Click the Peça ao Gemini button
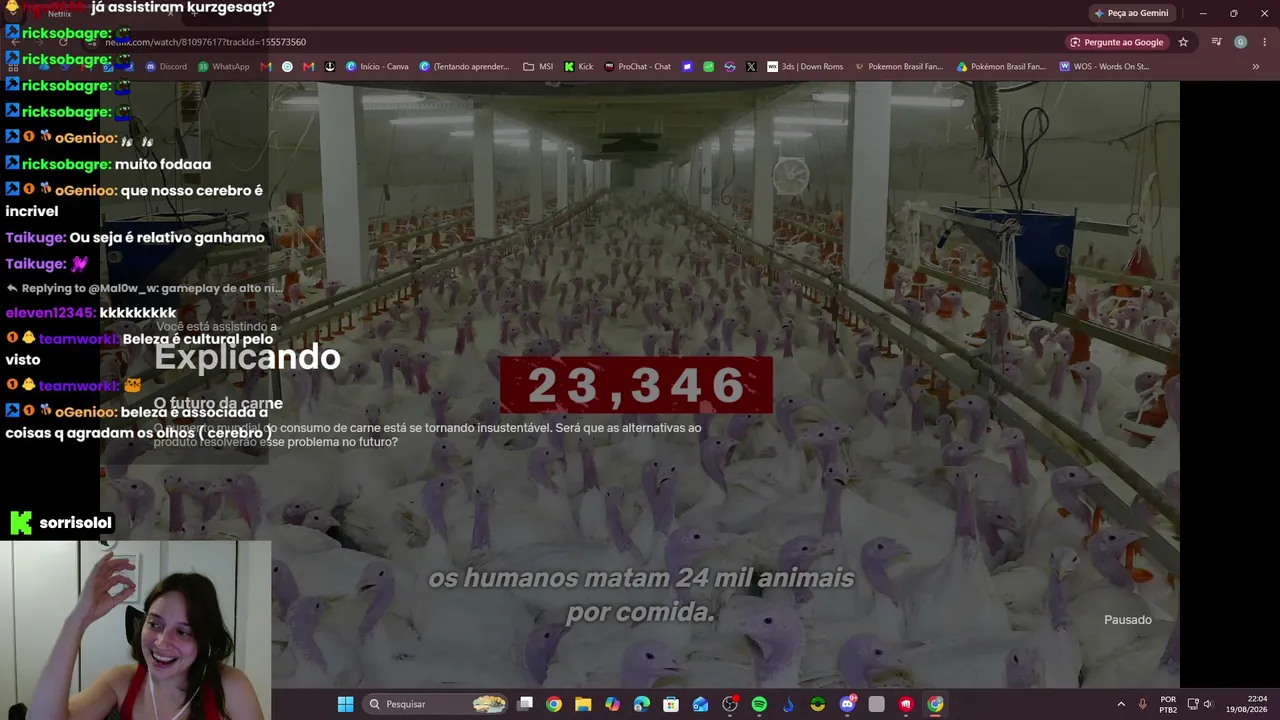 (1131, 13)
